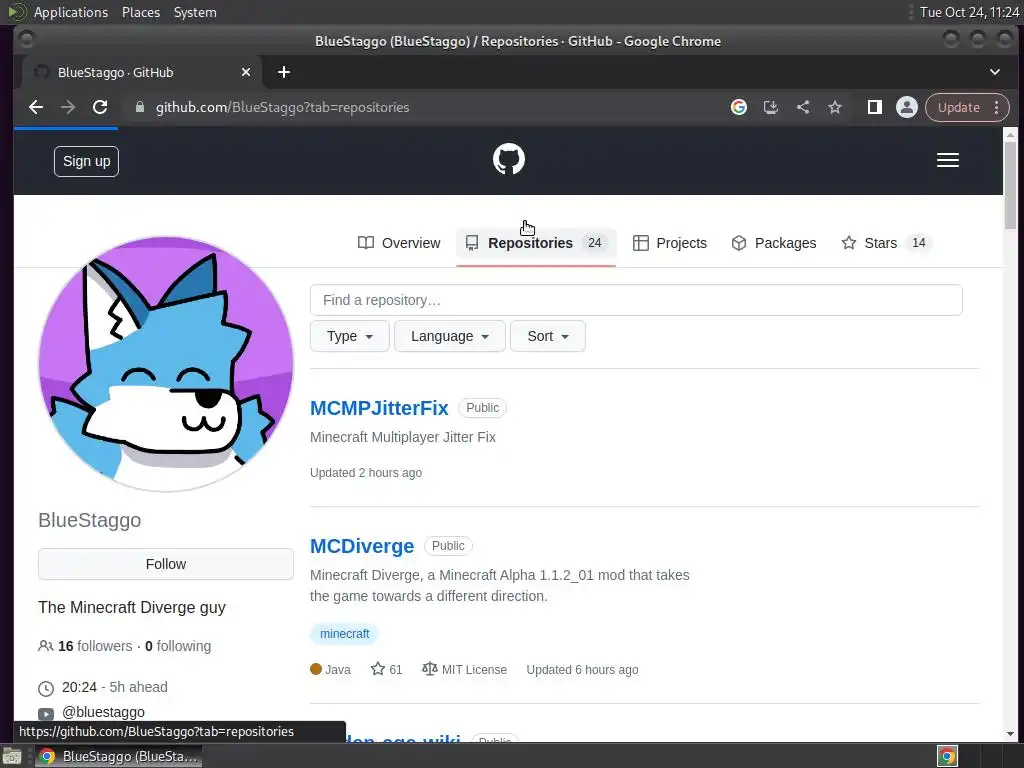Open Chrome's three-dot menu
Image resolution: width=1024 pixels, height=768 pixels.
(997, 107)
